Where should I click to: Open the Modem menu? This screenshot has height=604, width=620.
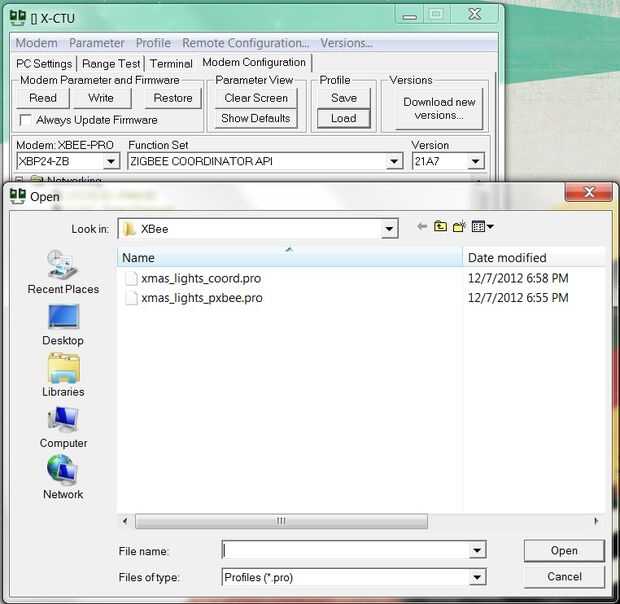[36, 43]
